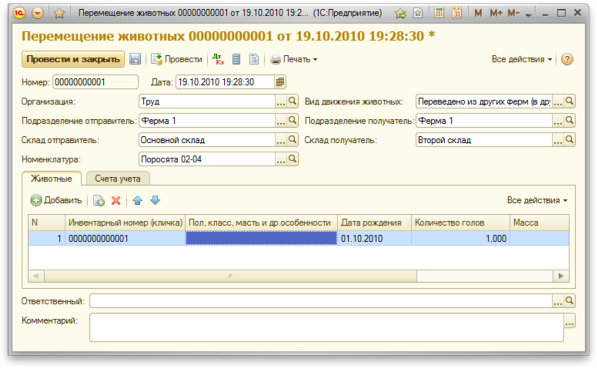597x368 pixels.
Task: Click the Дата input field
Action: click(225, 82)
